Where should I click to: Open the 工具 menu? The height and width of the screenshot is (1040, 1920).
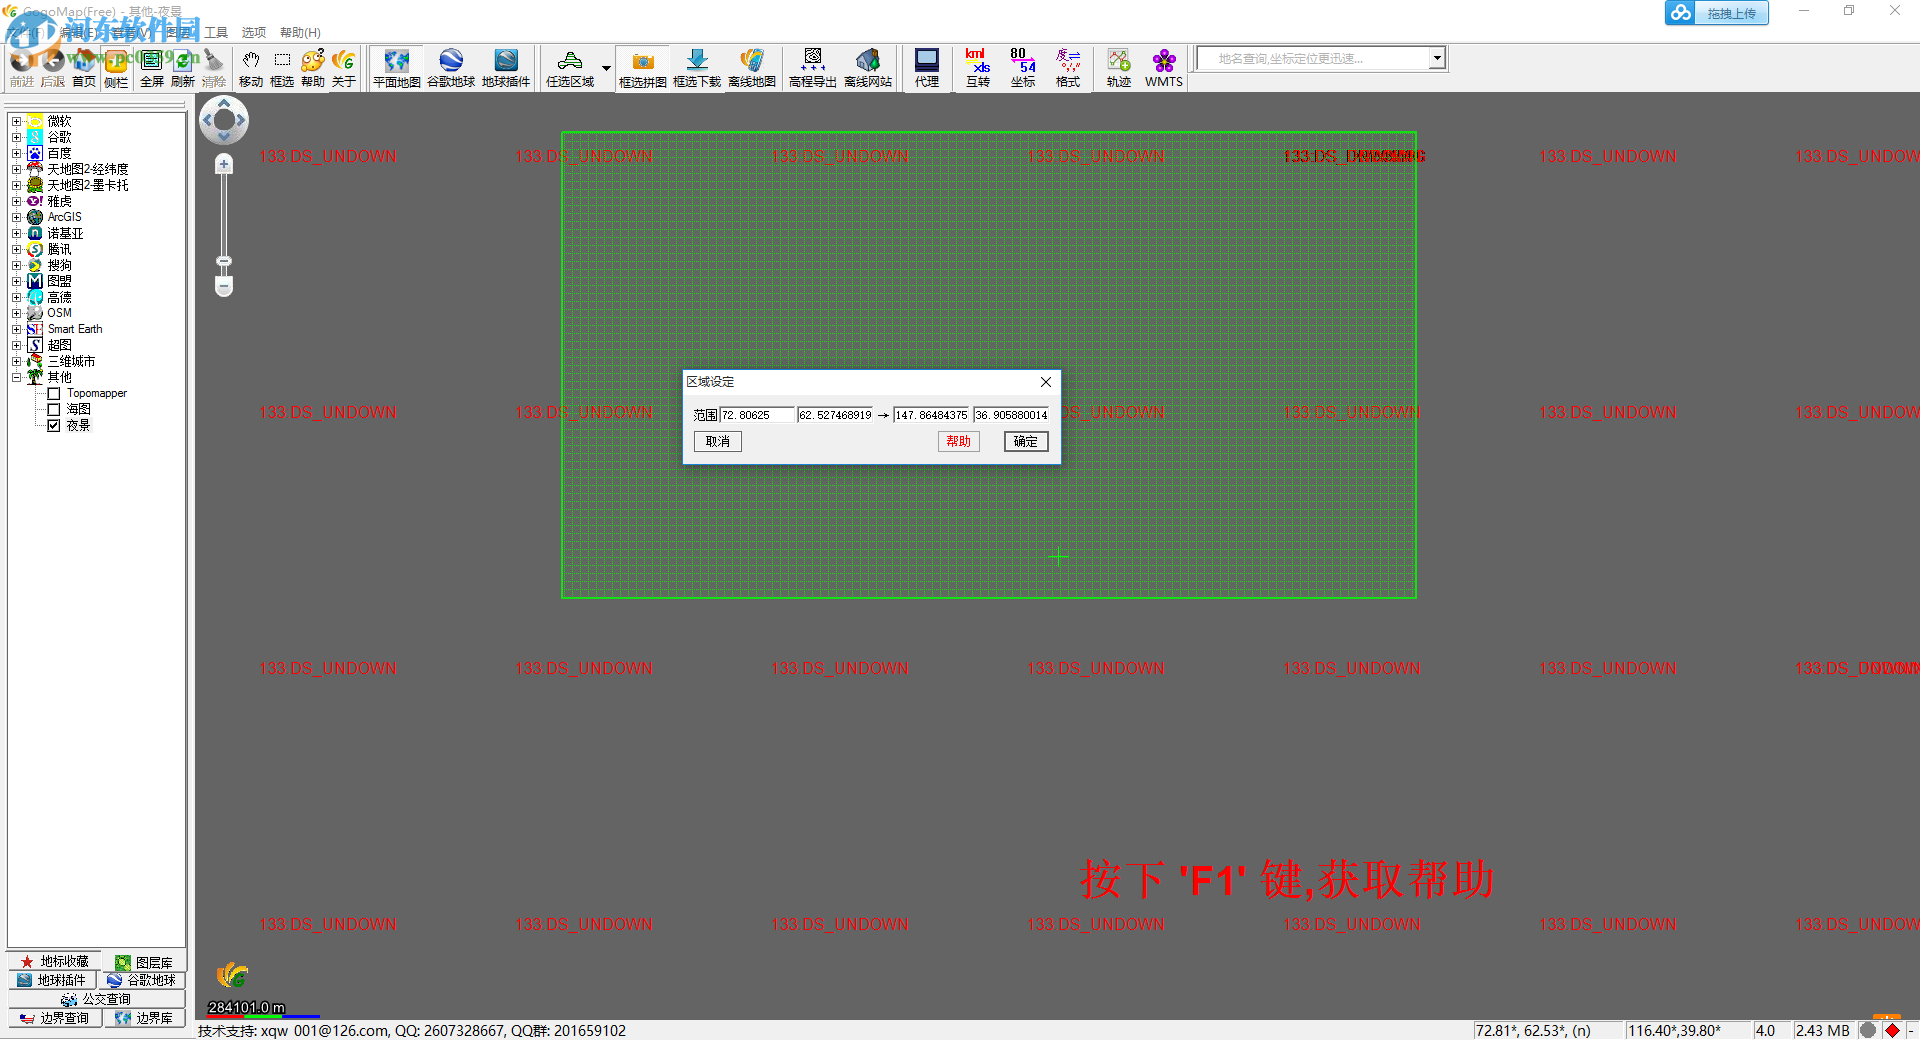coord(216,33)
